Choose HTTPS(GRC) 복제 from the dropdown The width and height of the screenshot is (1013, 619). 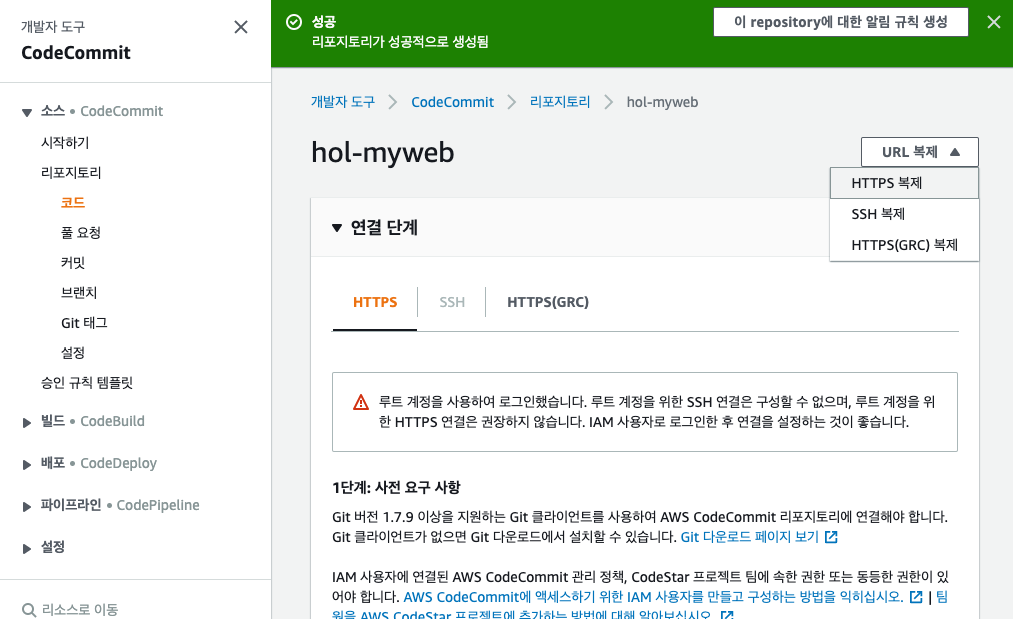[904, 245]
